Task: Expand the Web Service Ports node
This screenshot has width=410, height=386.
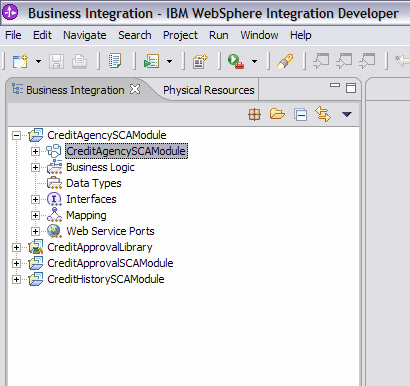Action: pyautogui.click(x=35, y=231)
